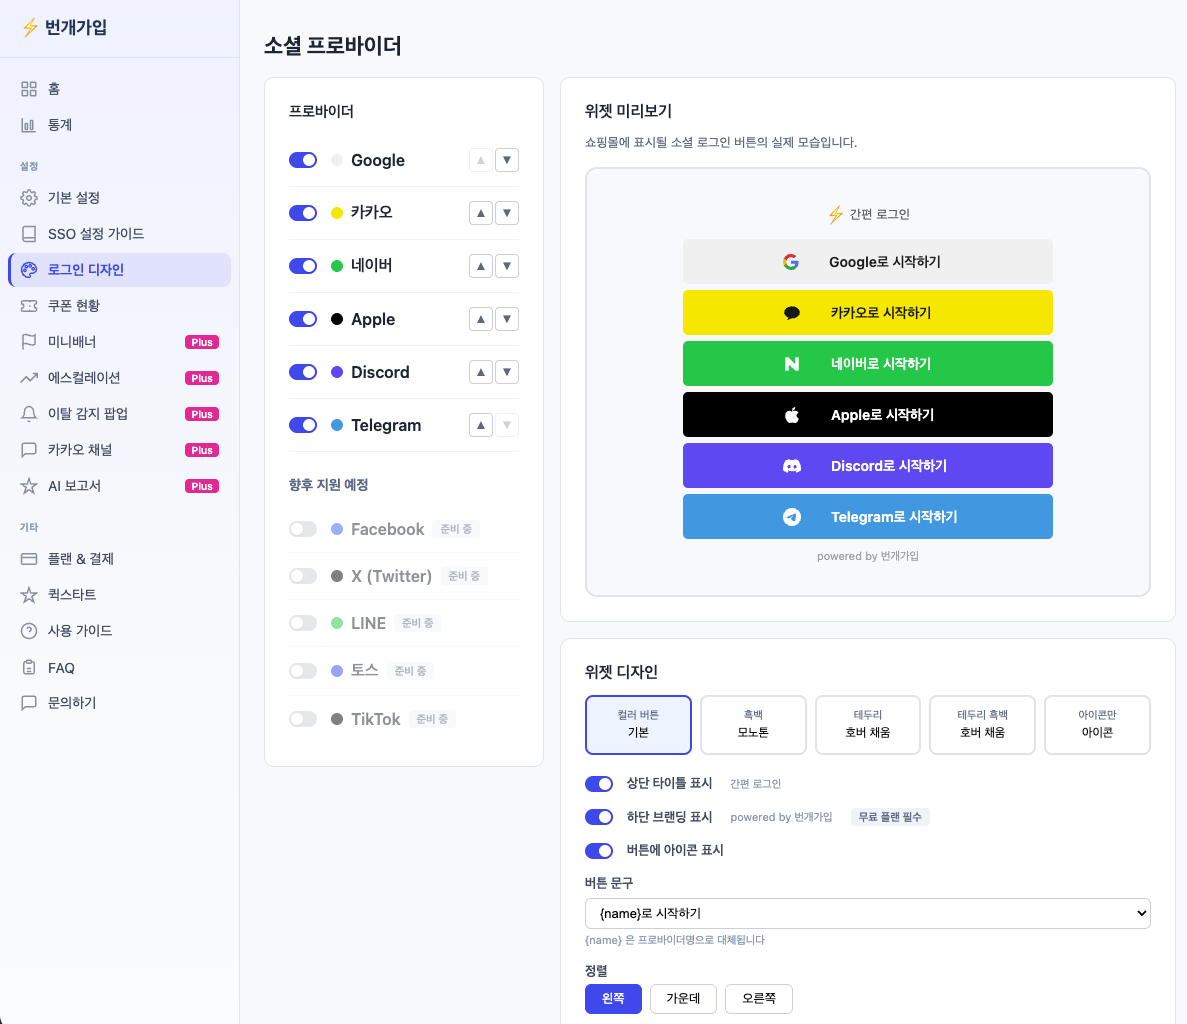The width and height of the screenshot is (1187, 1024).
Task: Select center alignment button
Action: pyautogui.click(x=683, y=998)
